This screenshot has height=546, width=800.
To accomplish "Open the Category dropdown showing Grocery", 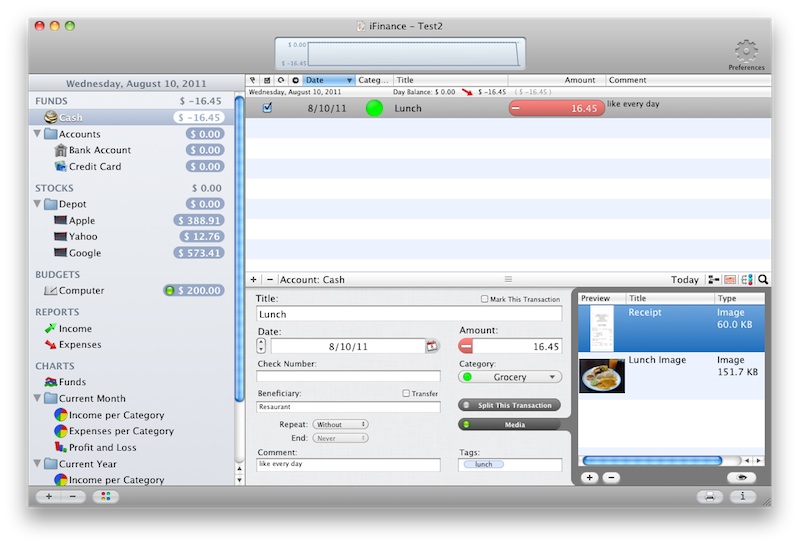I will [x=510, y=377].
